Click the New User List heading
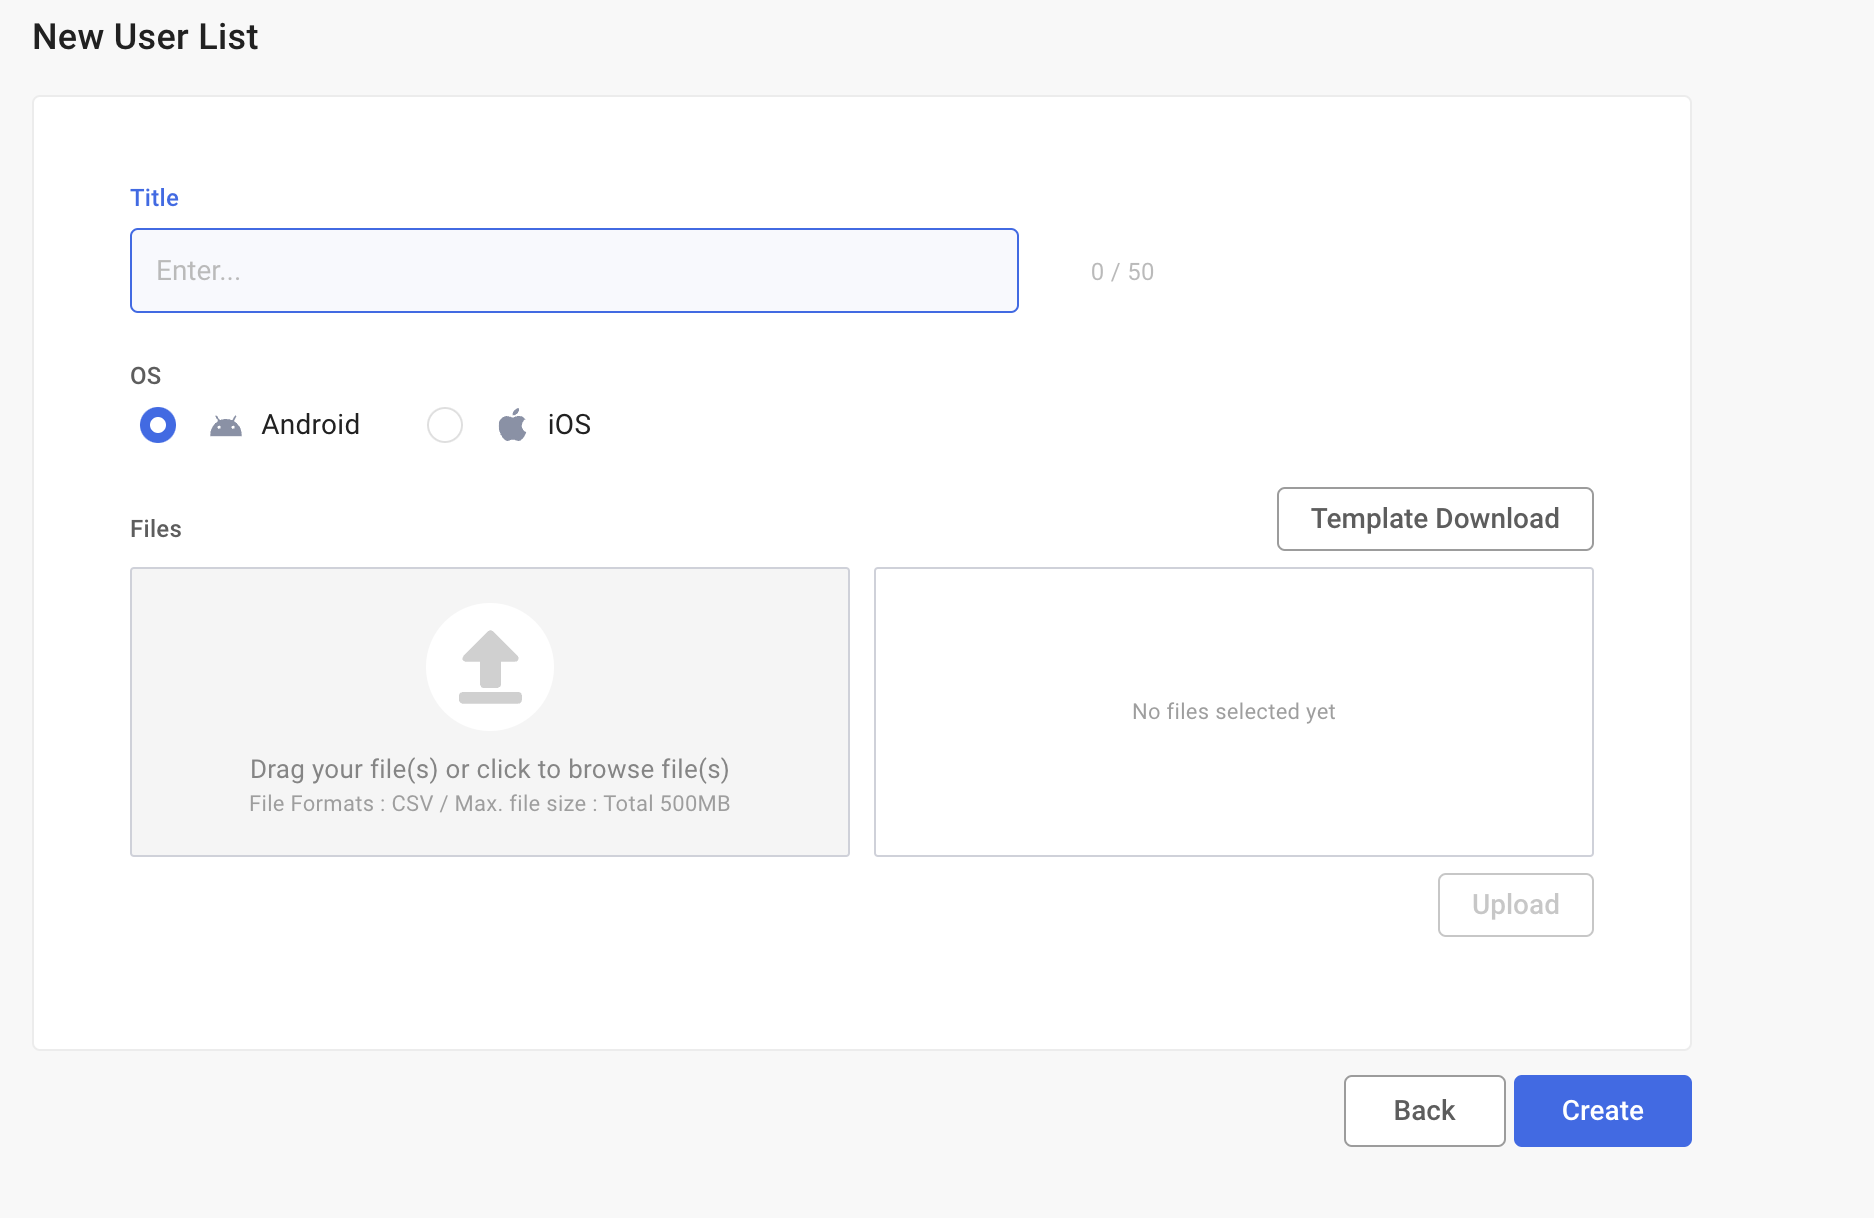This screenshot has width=1874, height=1218. [x=145, y=37]
